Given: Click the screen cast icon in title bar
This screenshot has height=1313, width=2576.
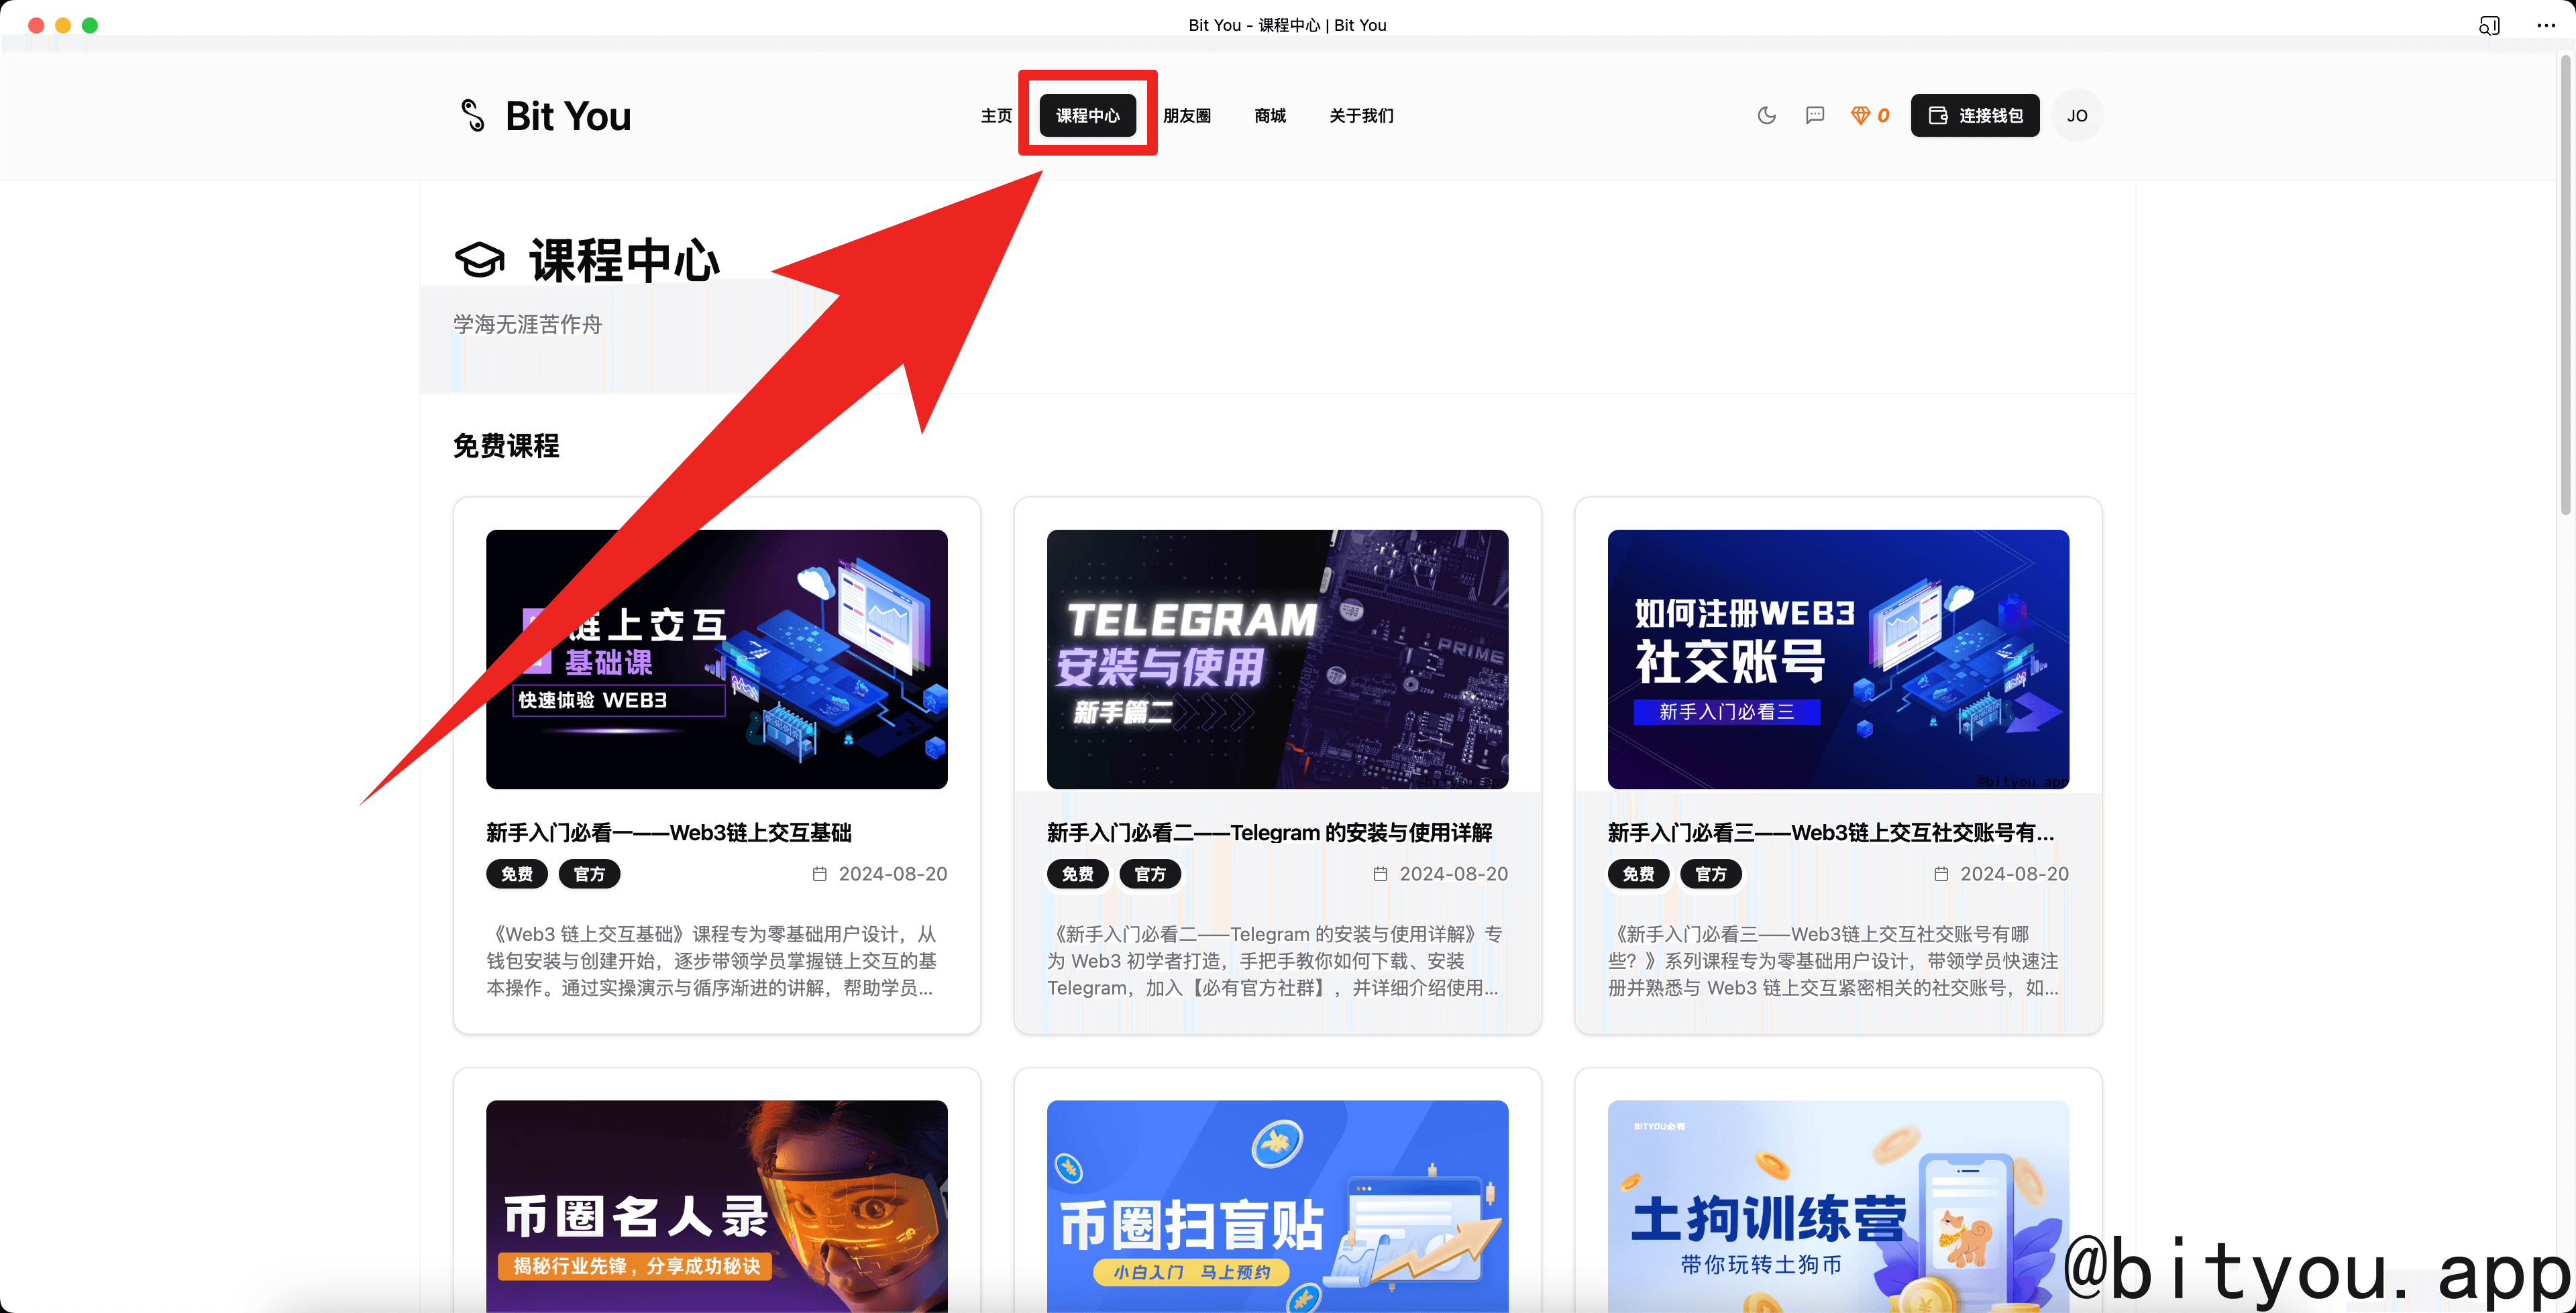Looking at the screenshot, I should pyautogui.click(x=2489, y=25).
